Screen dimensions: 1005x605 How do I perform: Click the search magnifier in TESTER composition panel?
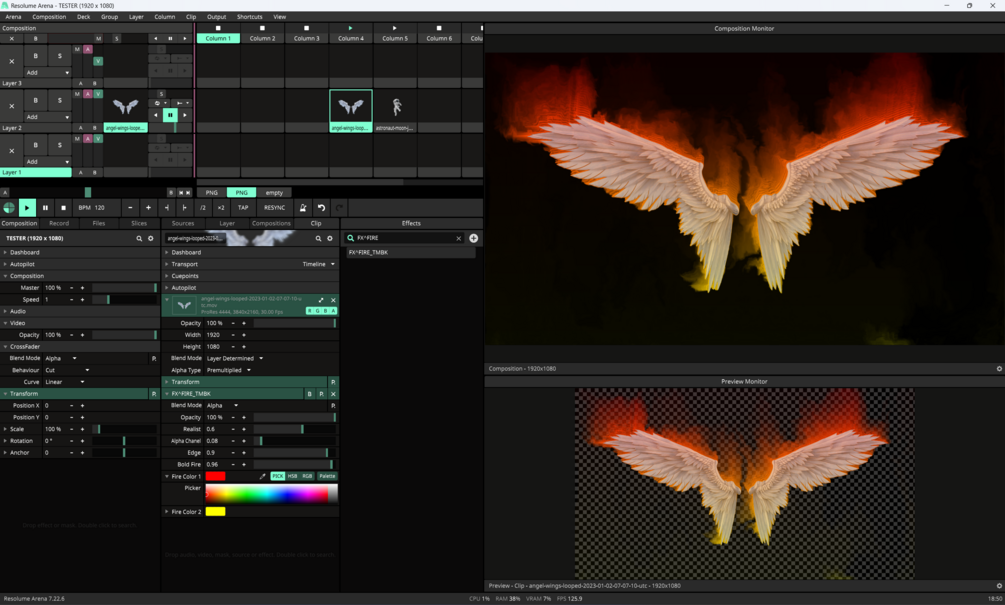click(x=139, y=239)
